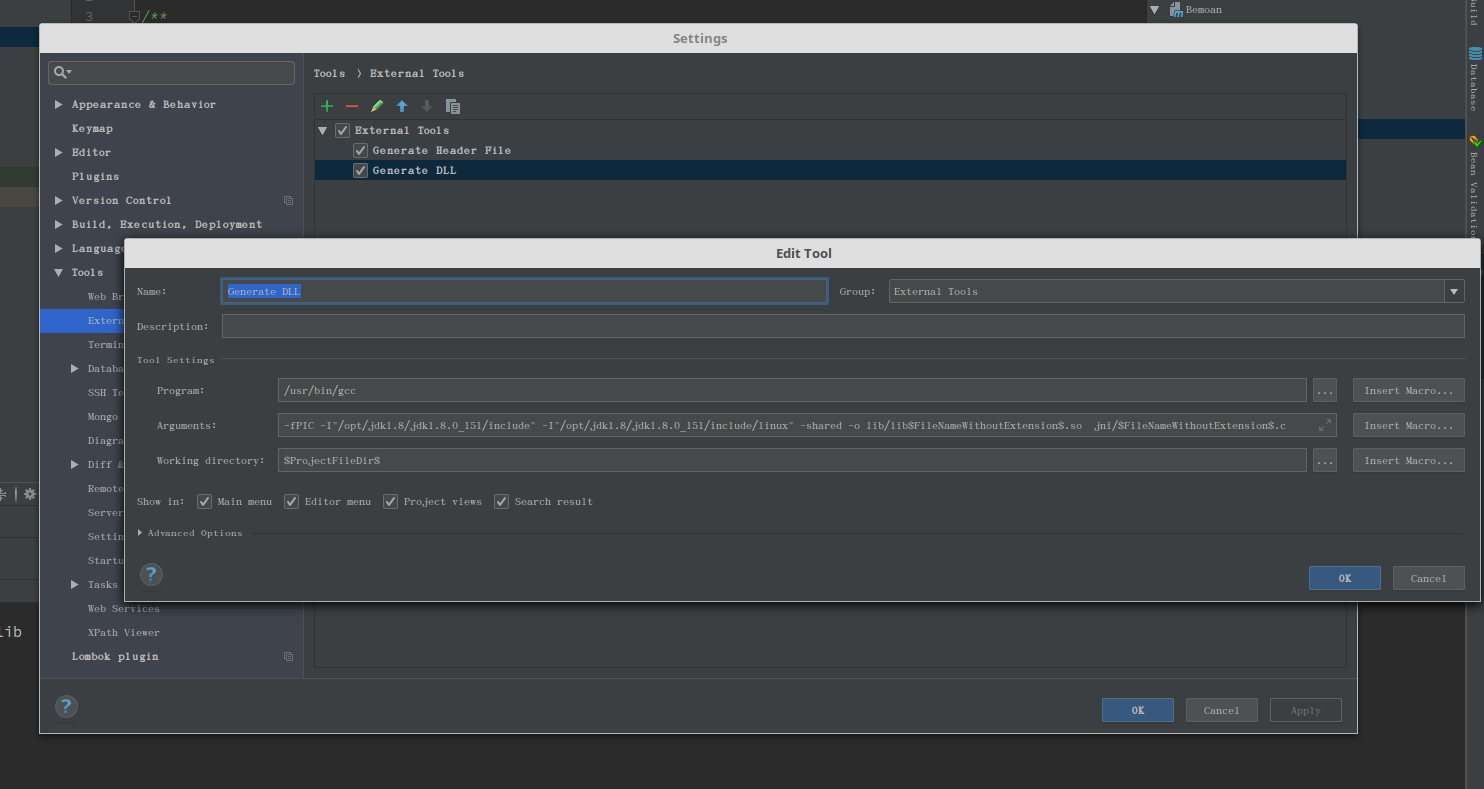Click Cancel in Edit Tool dialog
Viewport: 1484px width, 789px height.
[x=1428, y=578]
